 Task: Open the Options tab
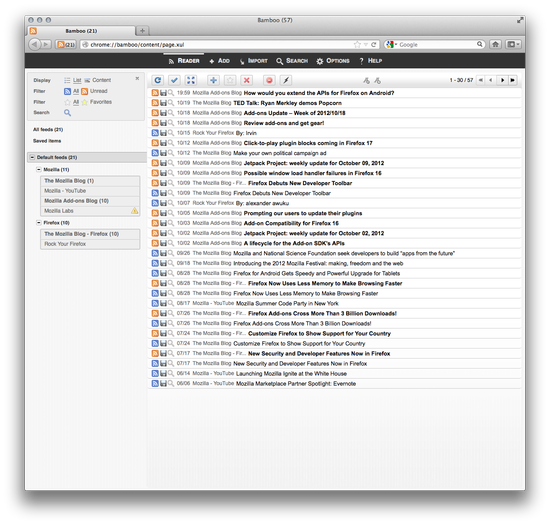[333, 61]
